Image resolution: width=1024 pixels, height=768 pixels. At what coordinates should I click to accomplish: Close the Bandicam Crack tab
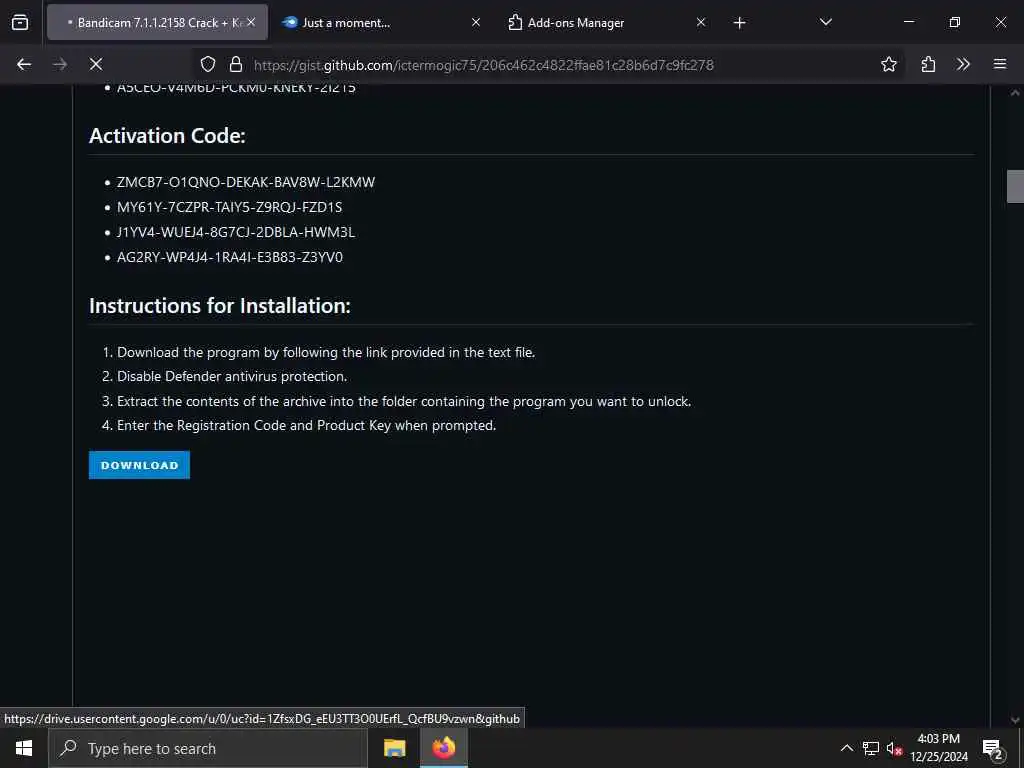point(251,22)
